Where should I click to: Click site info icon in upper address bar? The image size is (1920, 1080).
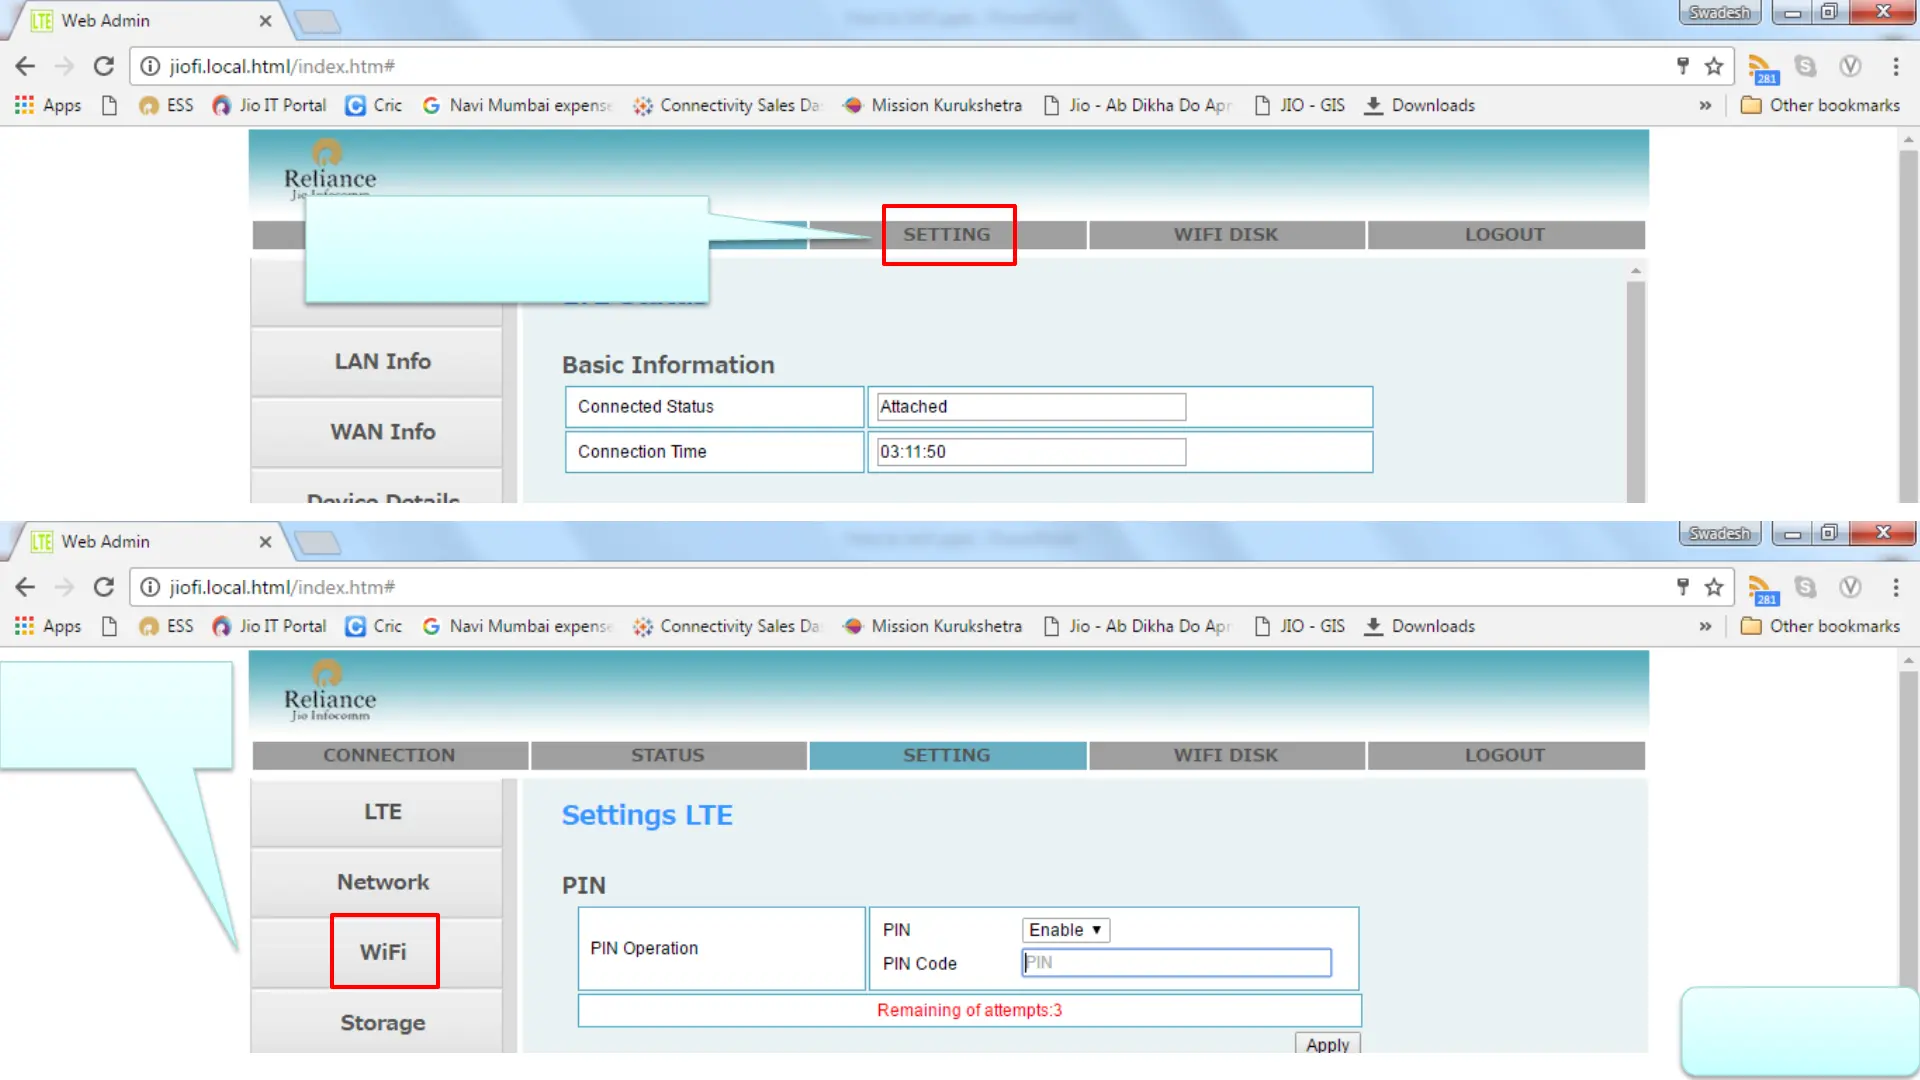point(150,66)
